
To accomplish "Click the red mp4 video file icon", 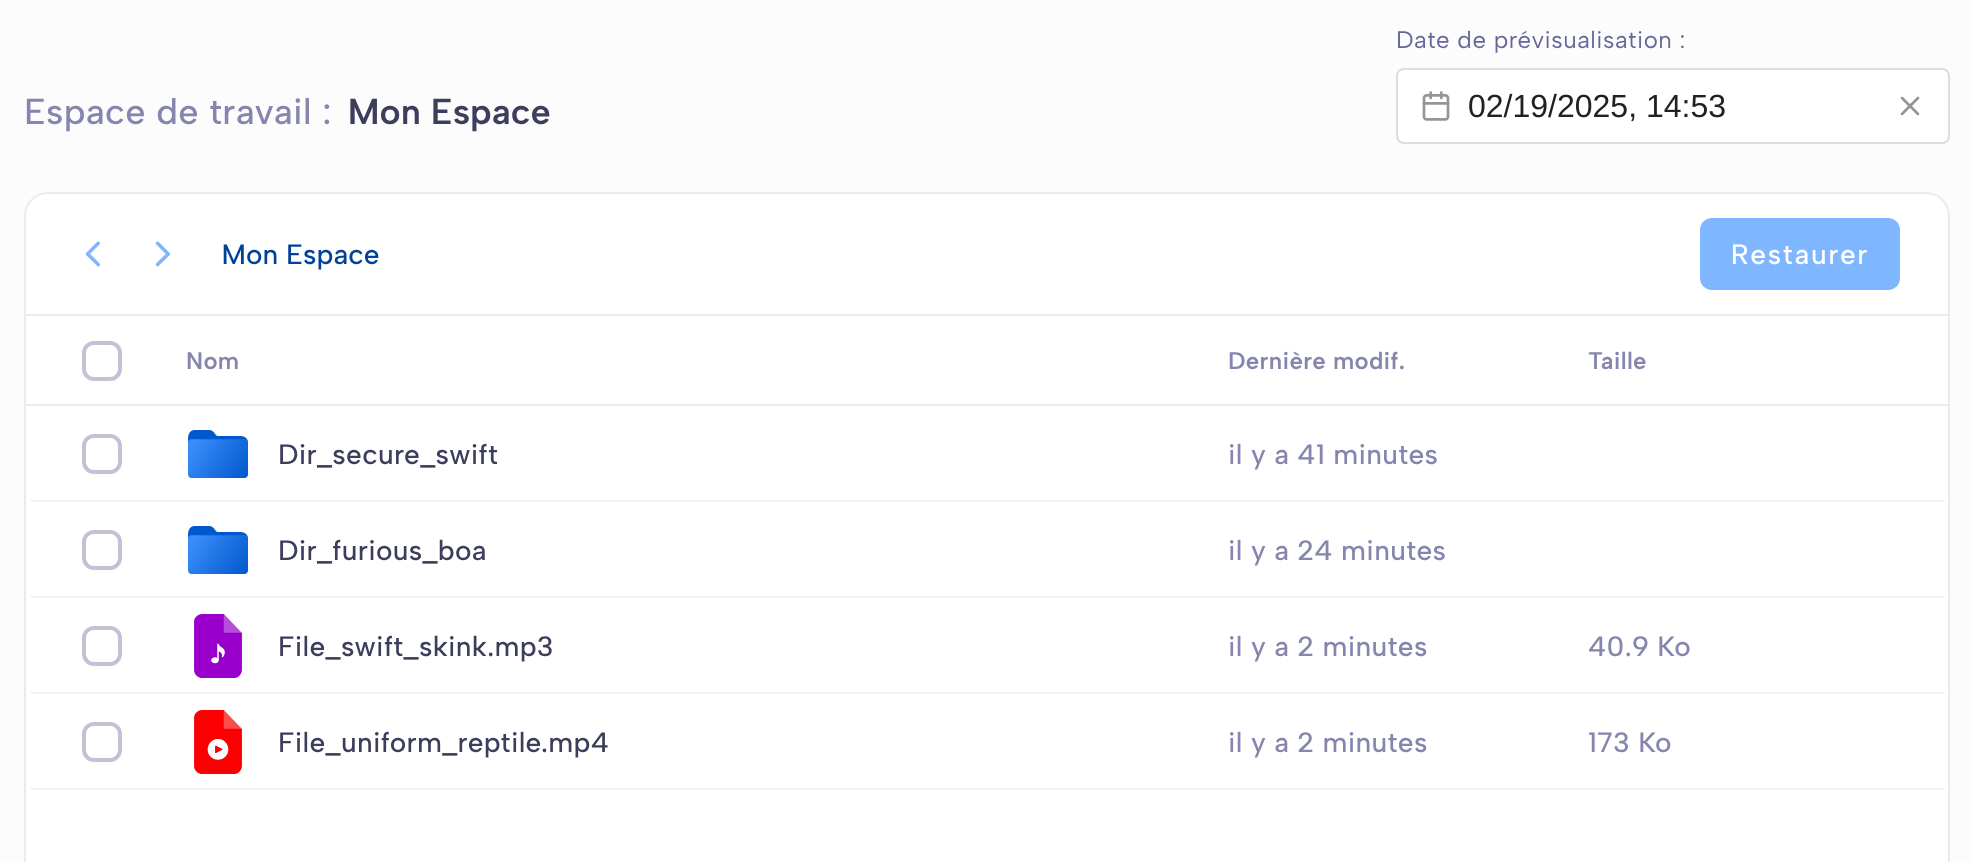I will tap(218, 742).
